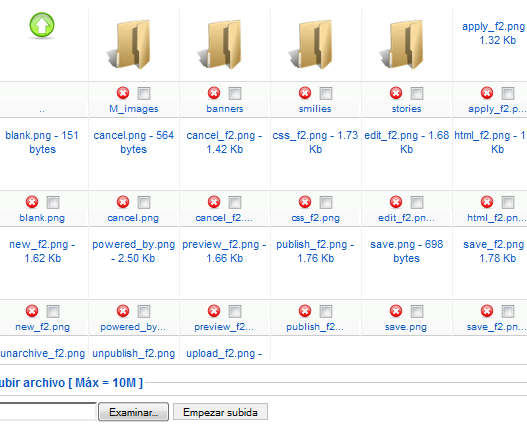Delete blank.png with its red X icon
The height and width of the screenshot is (427, 527).
click(32, 202)
